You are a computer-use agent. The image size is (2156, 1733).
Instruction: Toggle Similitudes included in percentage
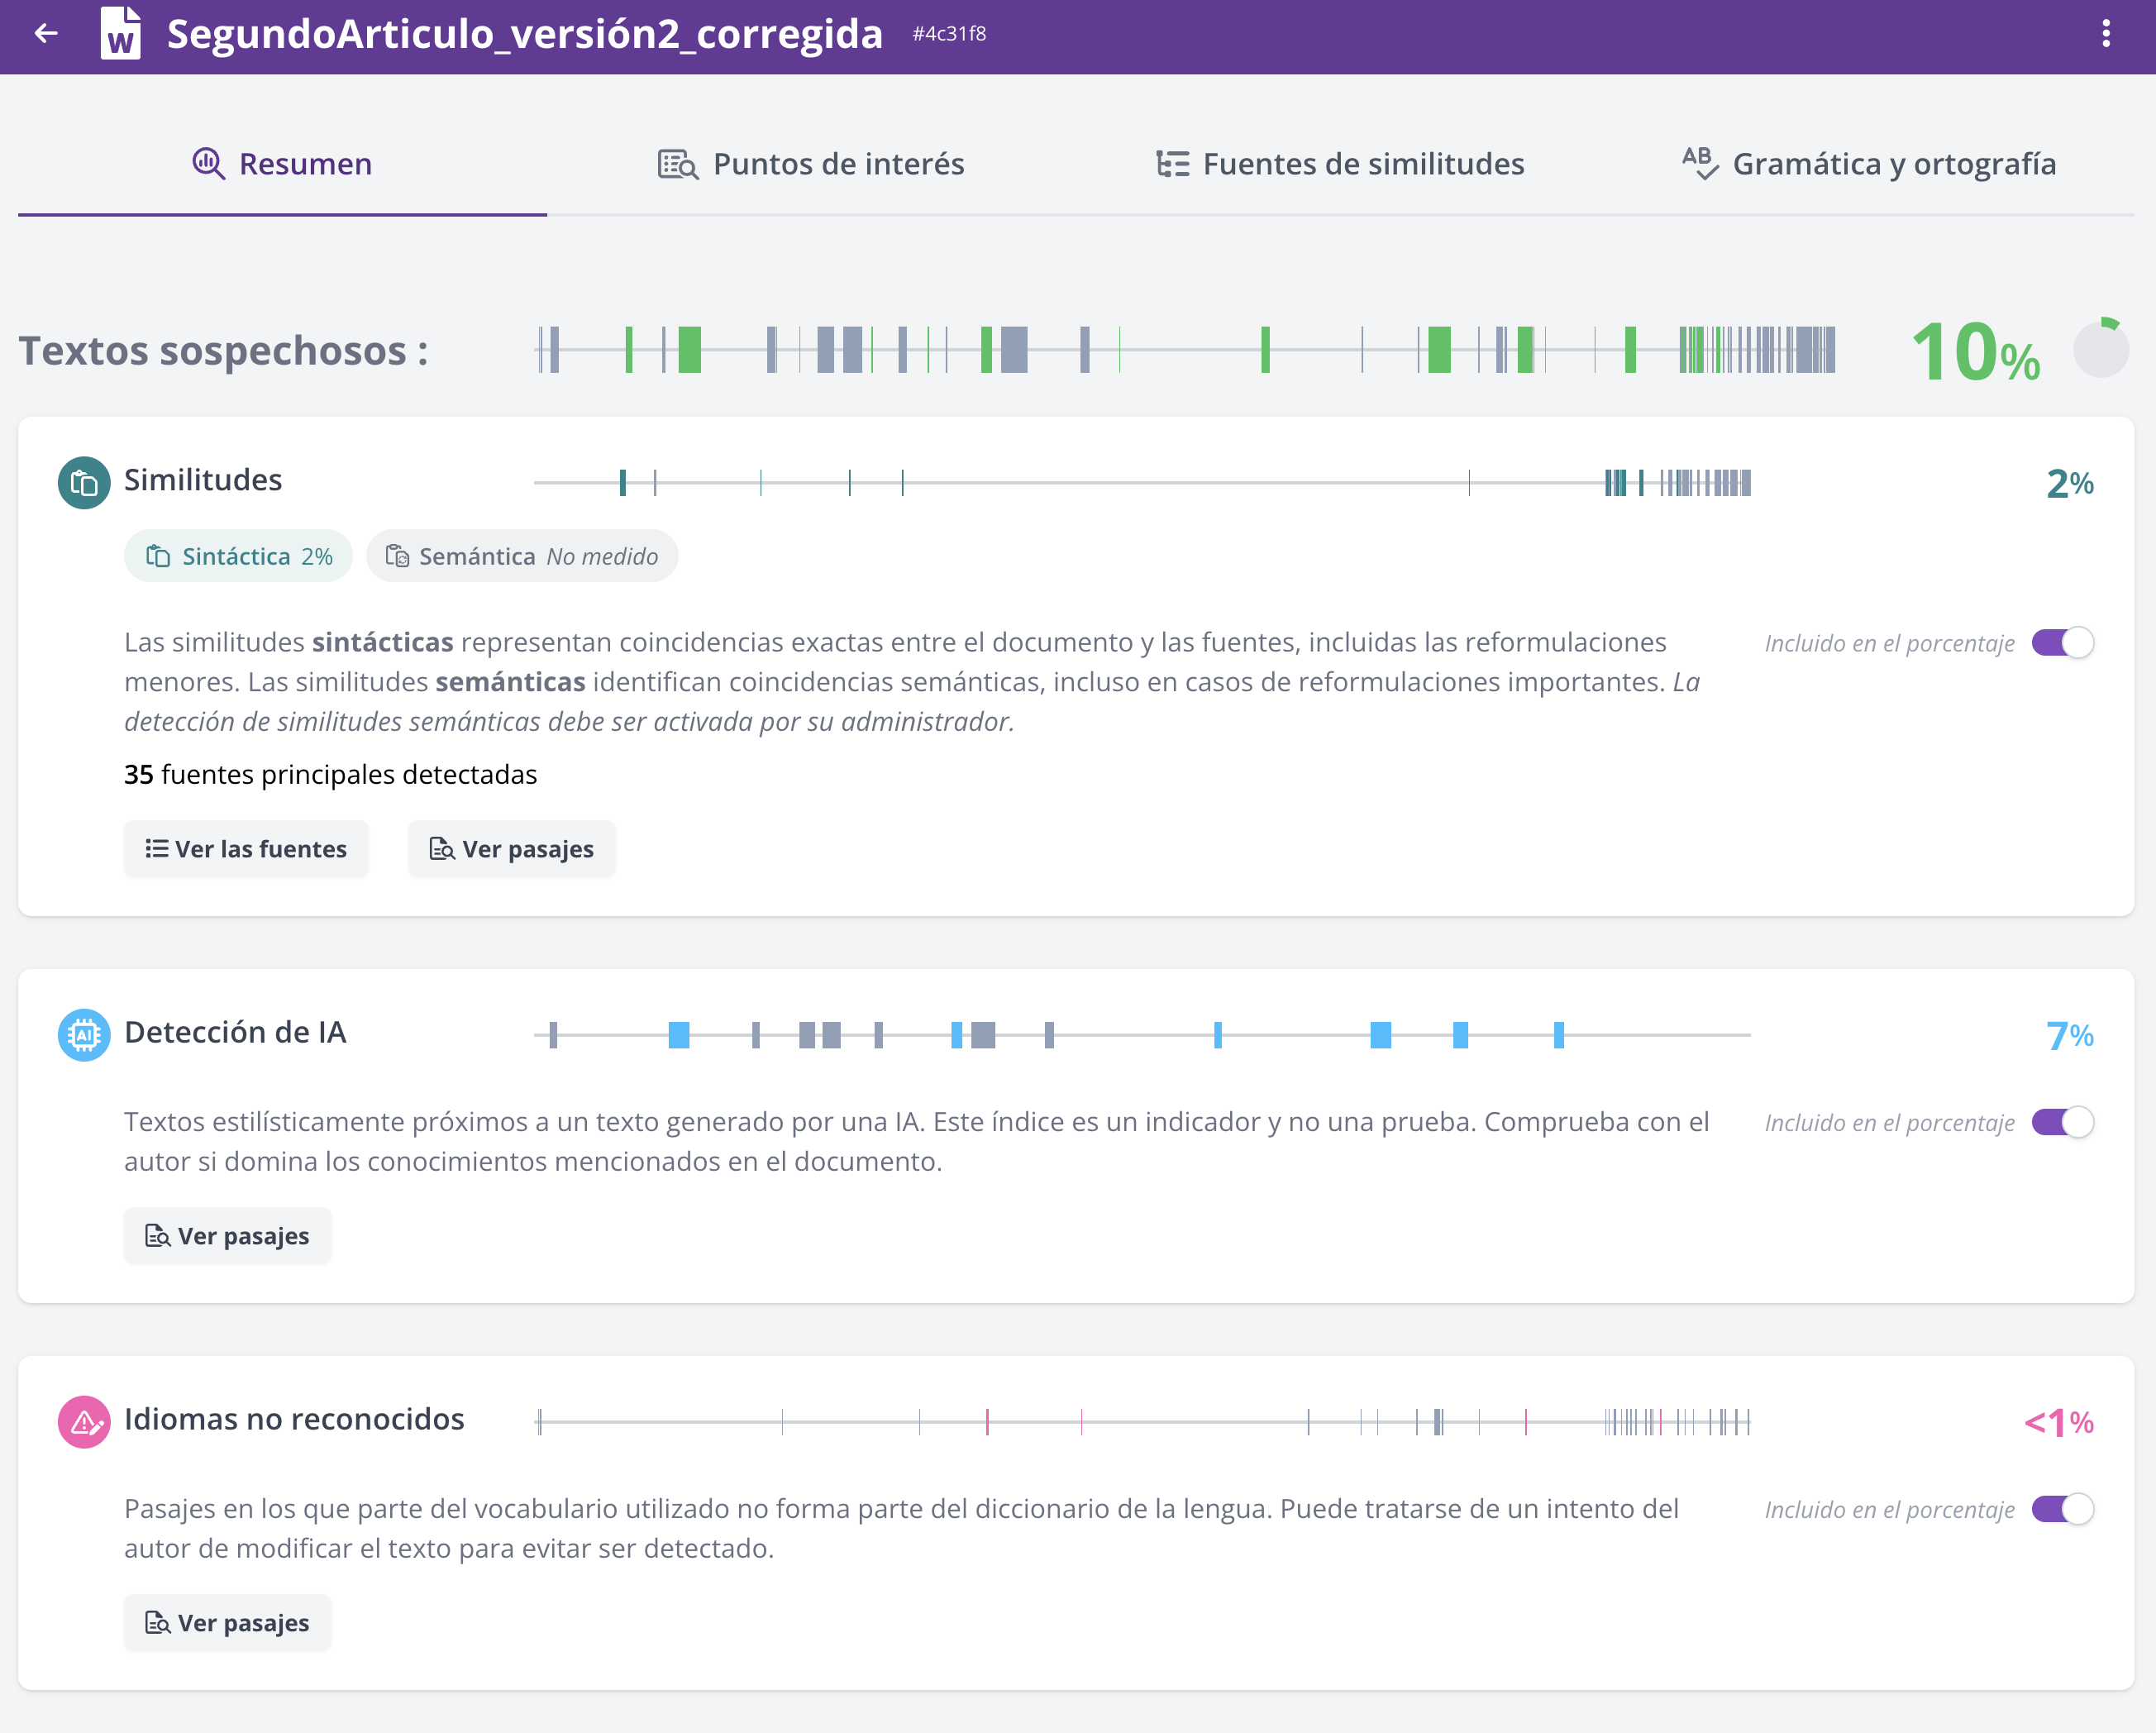tap(2062, 642)
